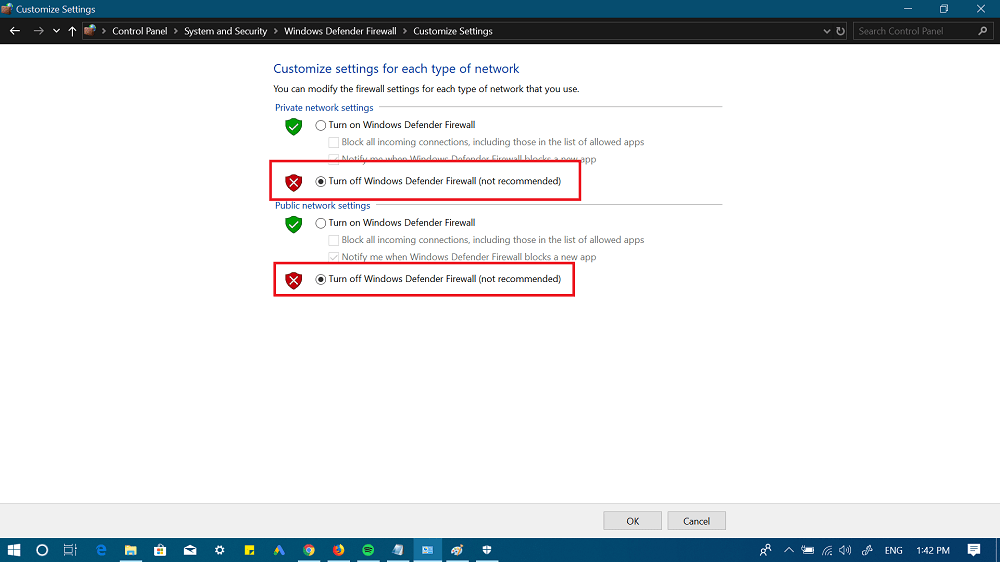Click the battery icon in tray
The height and width of the screenshot is (562, 1000).
(x=807, y=550)
